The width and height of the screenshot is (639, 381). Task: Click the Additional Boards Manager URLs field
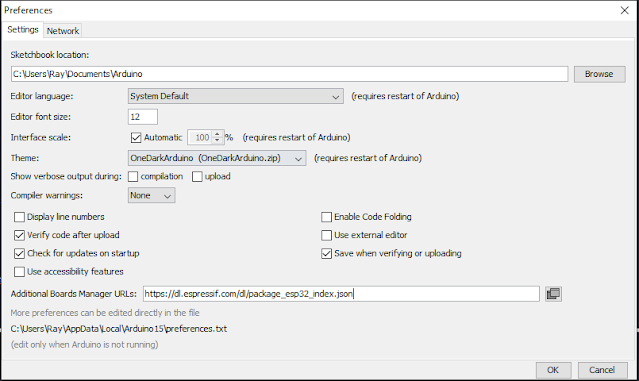(341, 294)
